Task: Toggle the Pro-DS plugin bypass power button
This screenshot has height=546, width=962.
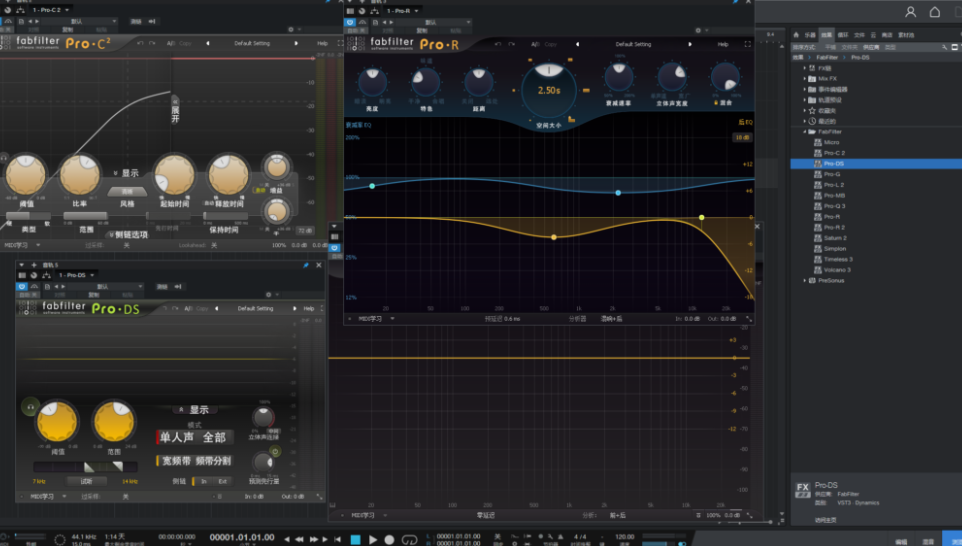Action: click(21, 286)
